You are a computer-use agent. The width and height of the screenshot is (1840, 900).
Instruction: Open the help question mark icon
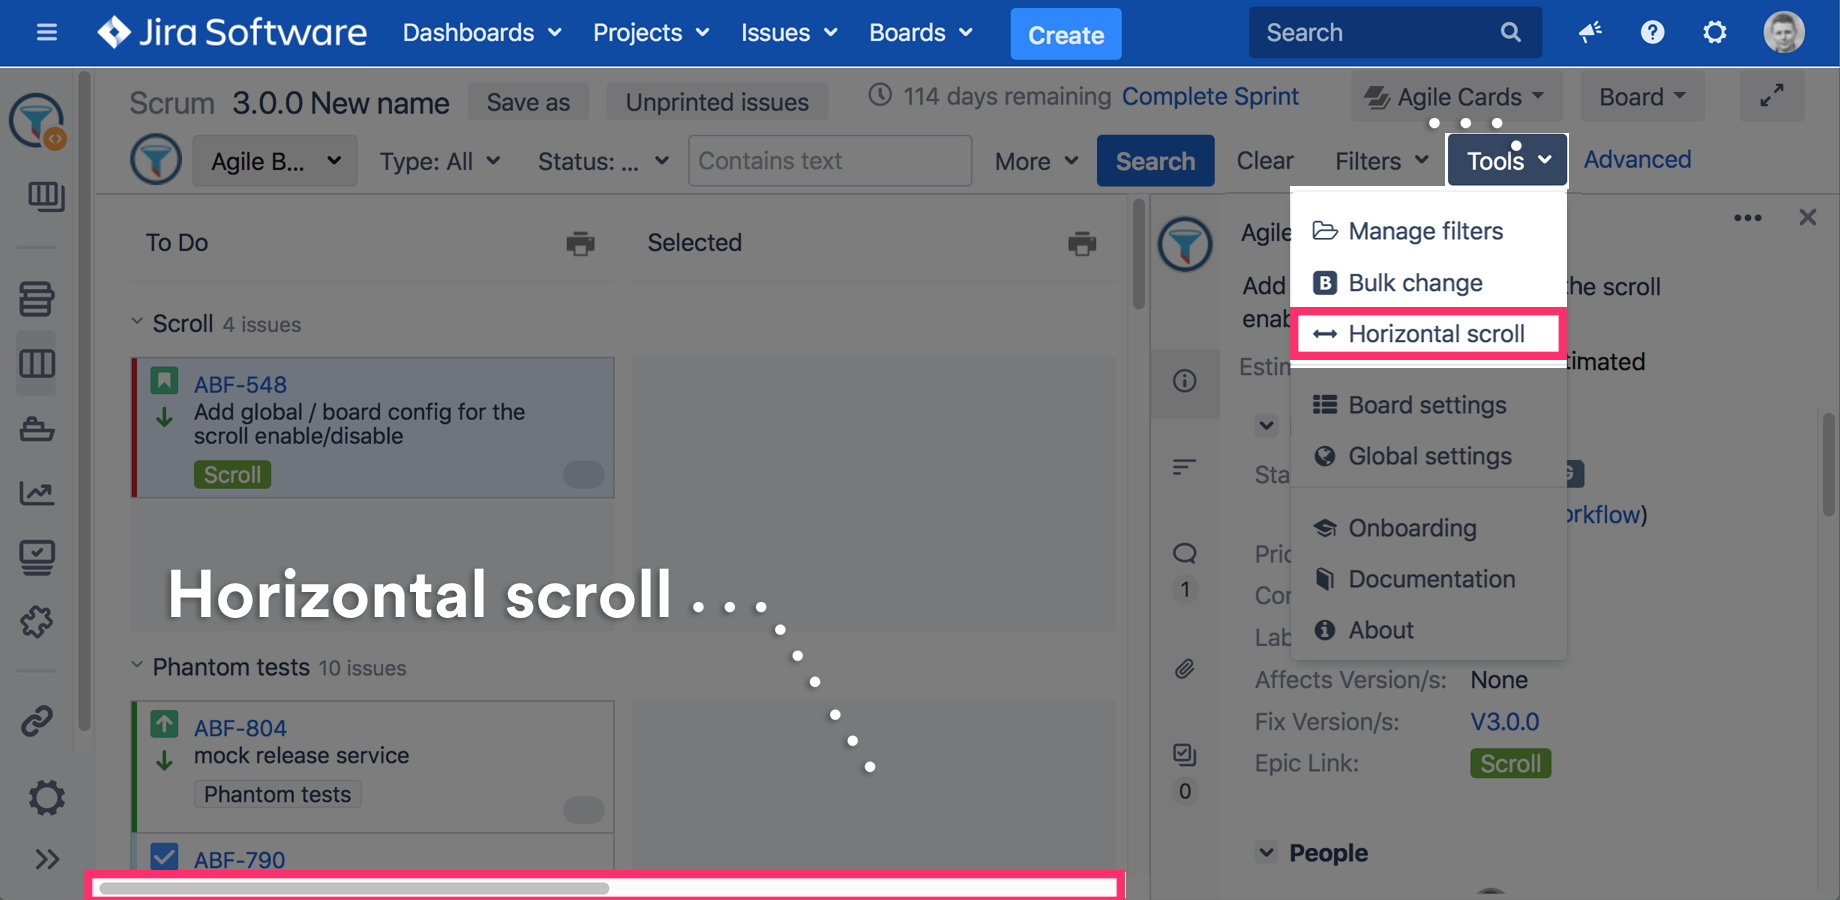1652,33
